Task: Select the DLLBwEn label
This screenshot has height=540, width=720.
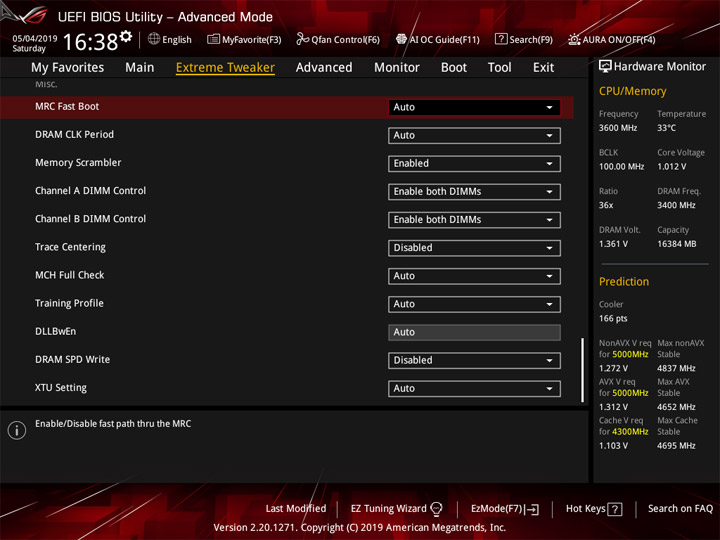Action: pyautogui.click(x=56, y=332)
